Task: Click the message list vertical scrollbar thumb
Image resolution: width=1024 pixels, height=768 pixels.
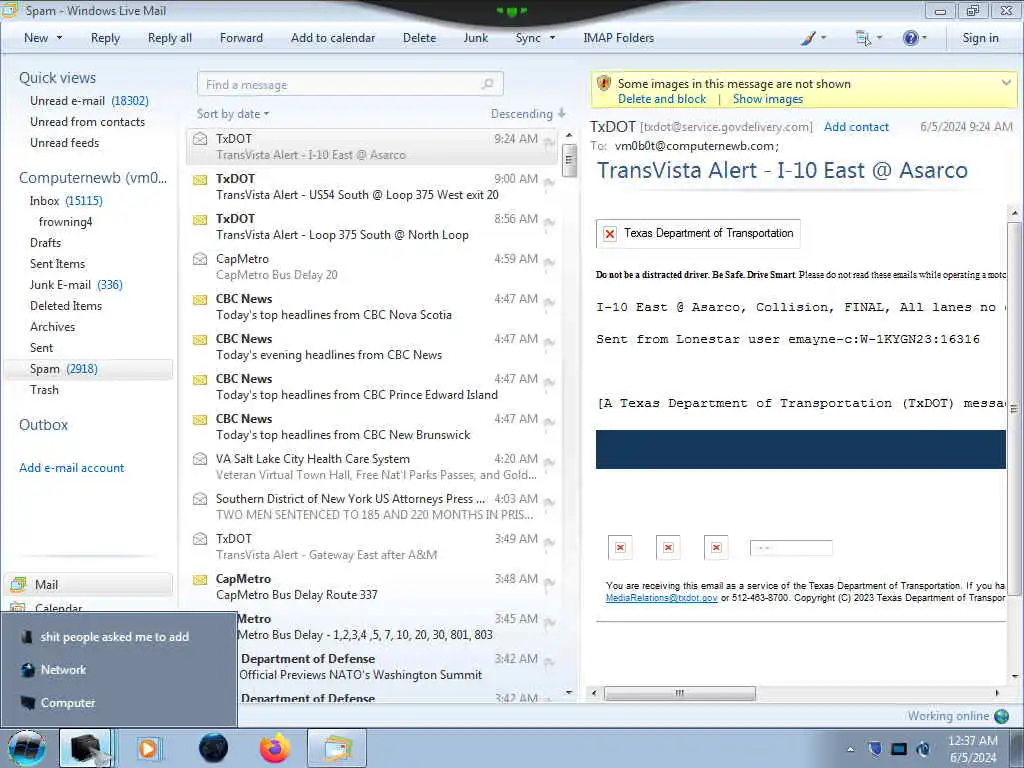Action: (569, 161)
